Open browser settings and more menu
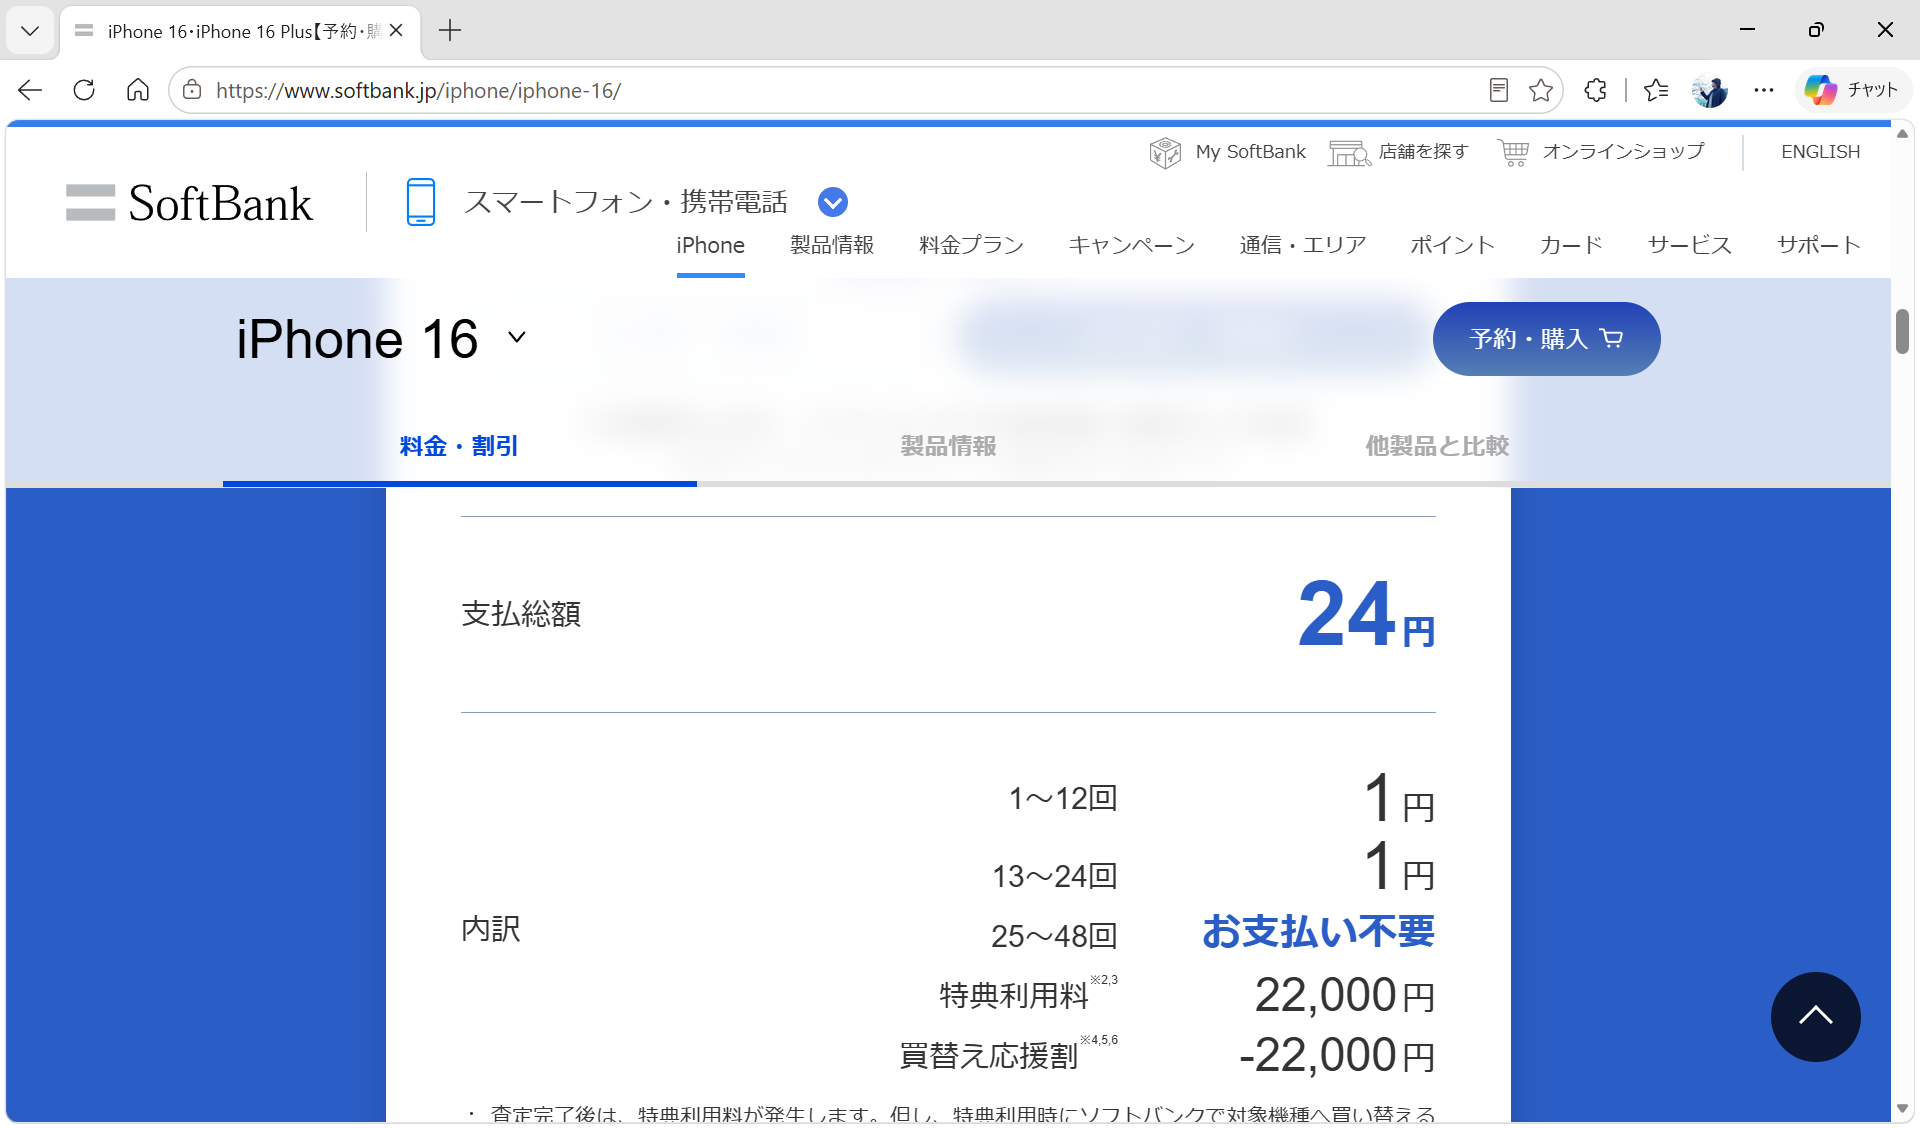 pyautogui.click(x=1764, y=90)
